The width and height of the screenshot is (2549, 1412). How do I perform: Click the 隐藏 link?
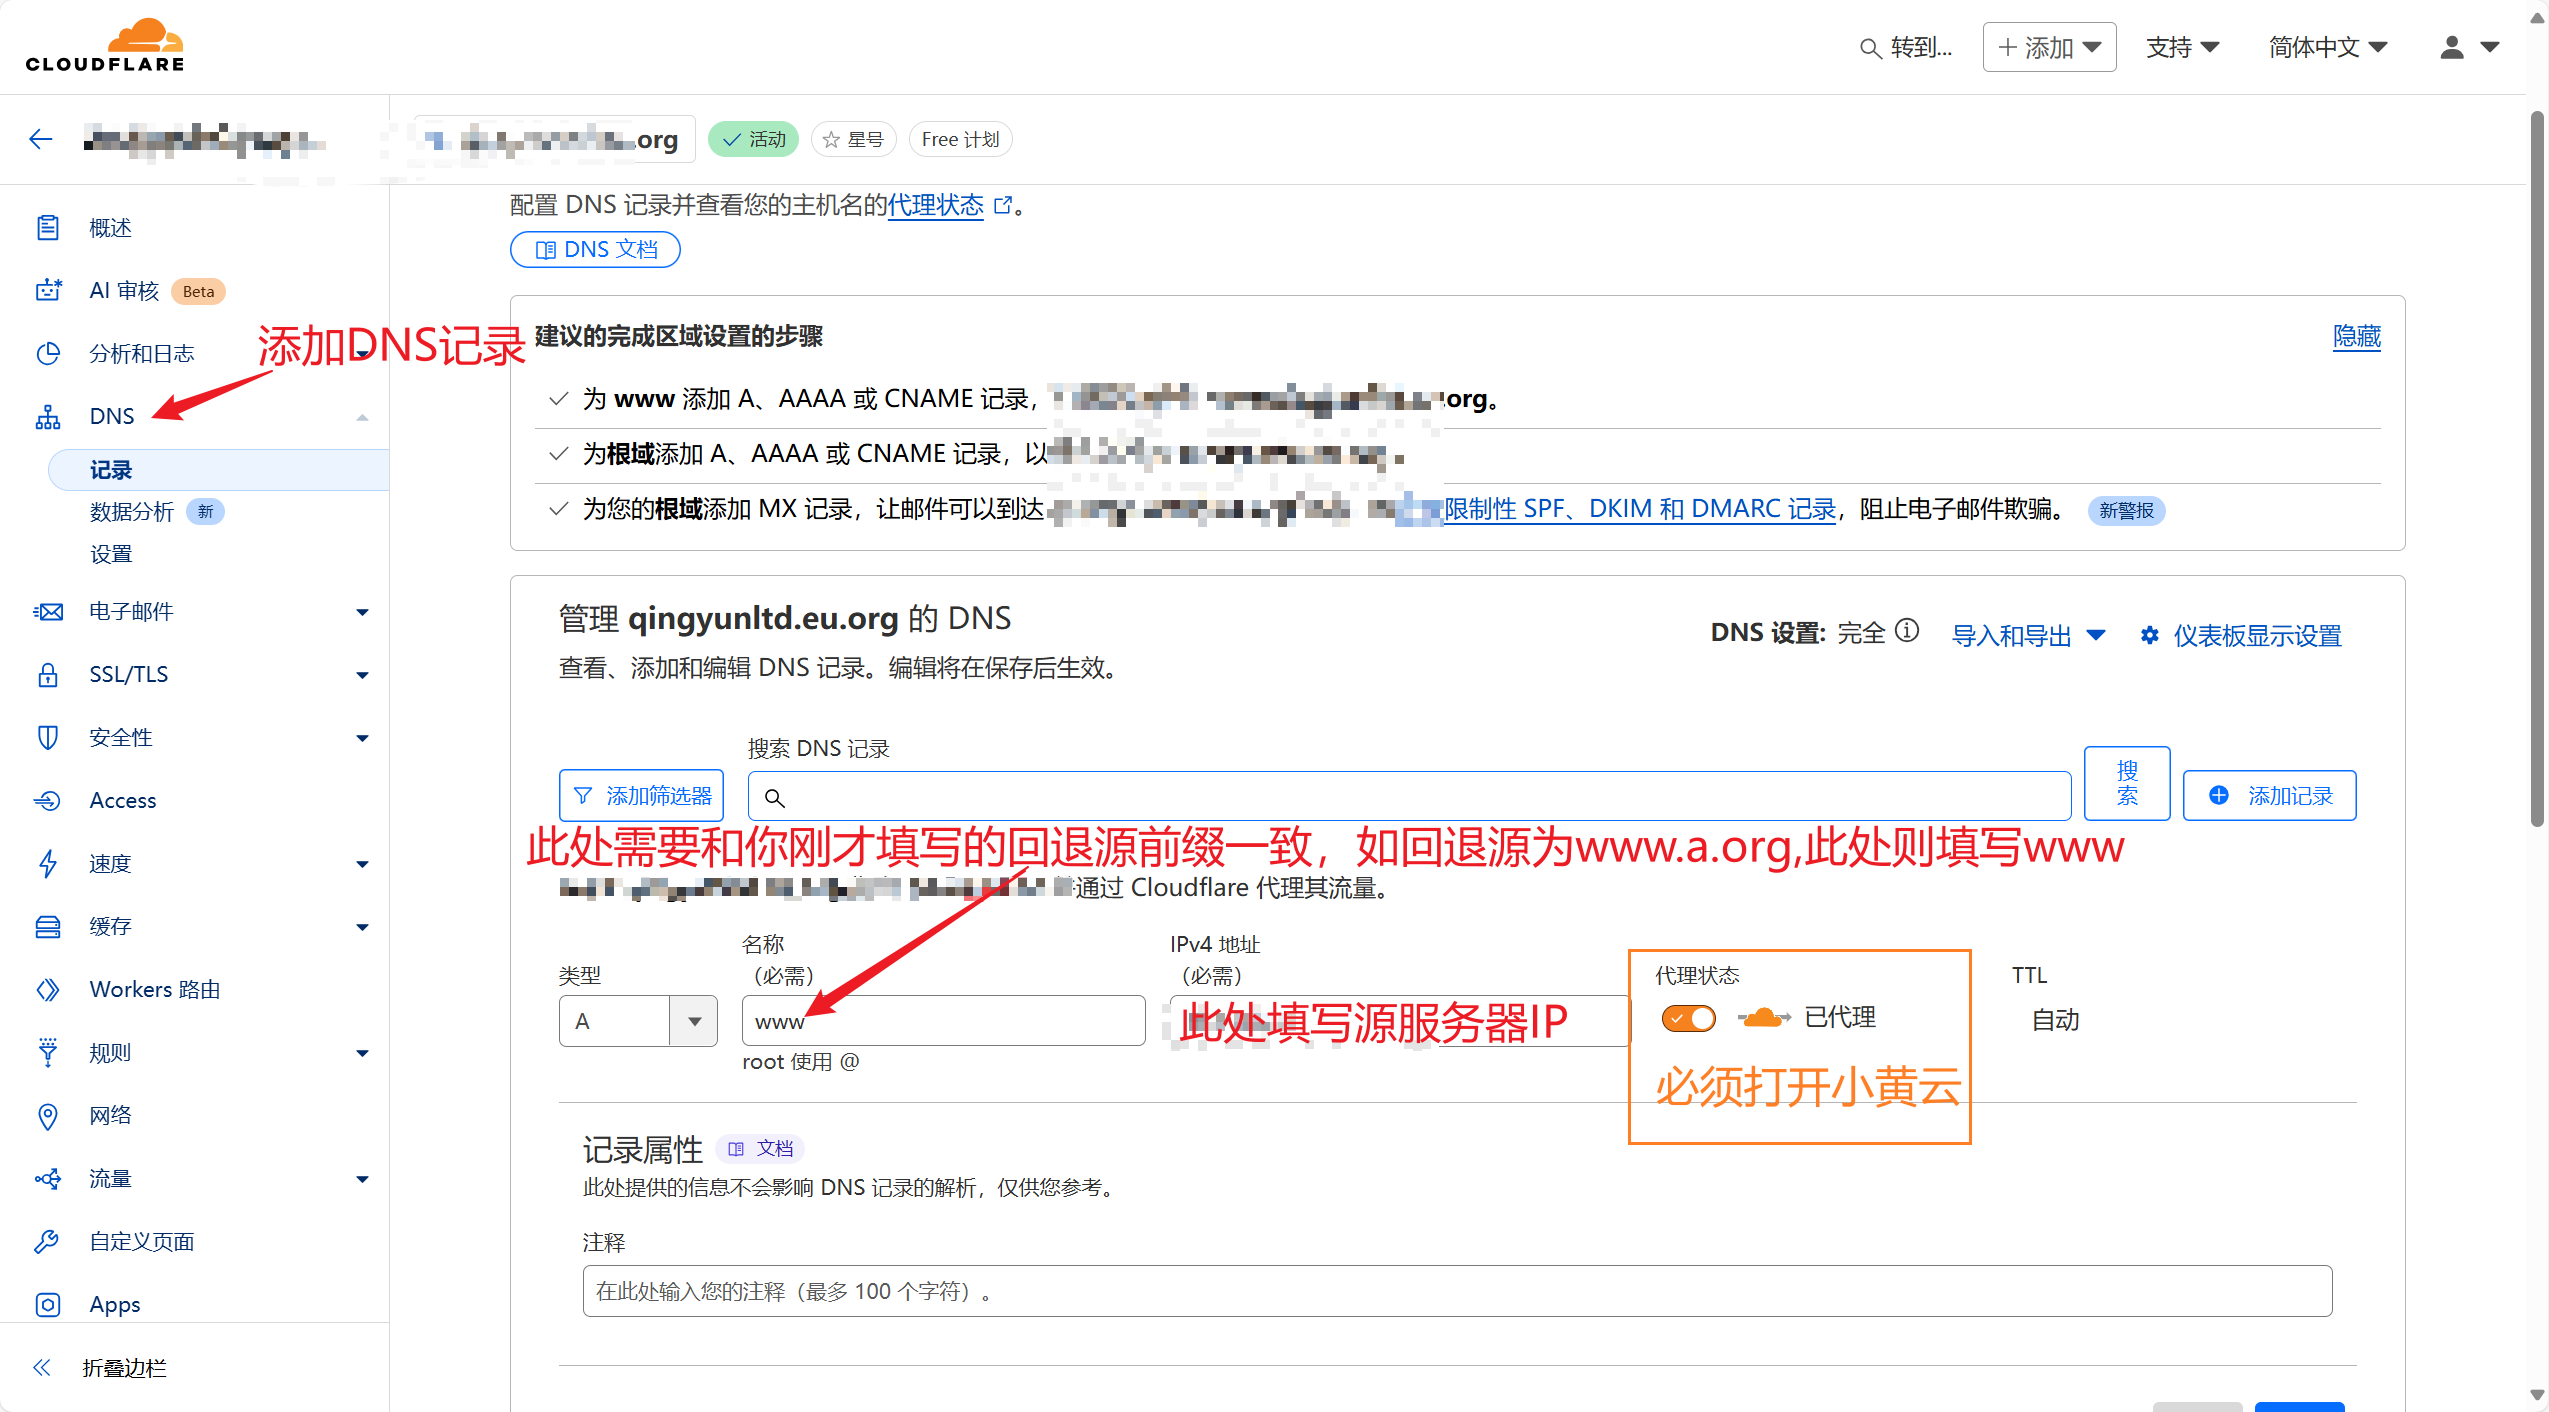tap(2356, 337)
